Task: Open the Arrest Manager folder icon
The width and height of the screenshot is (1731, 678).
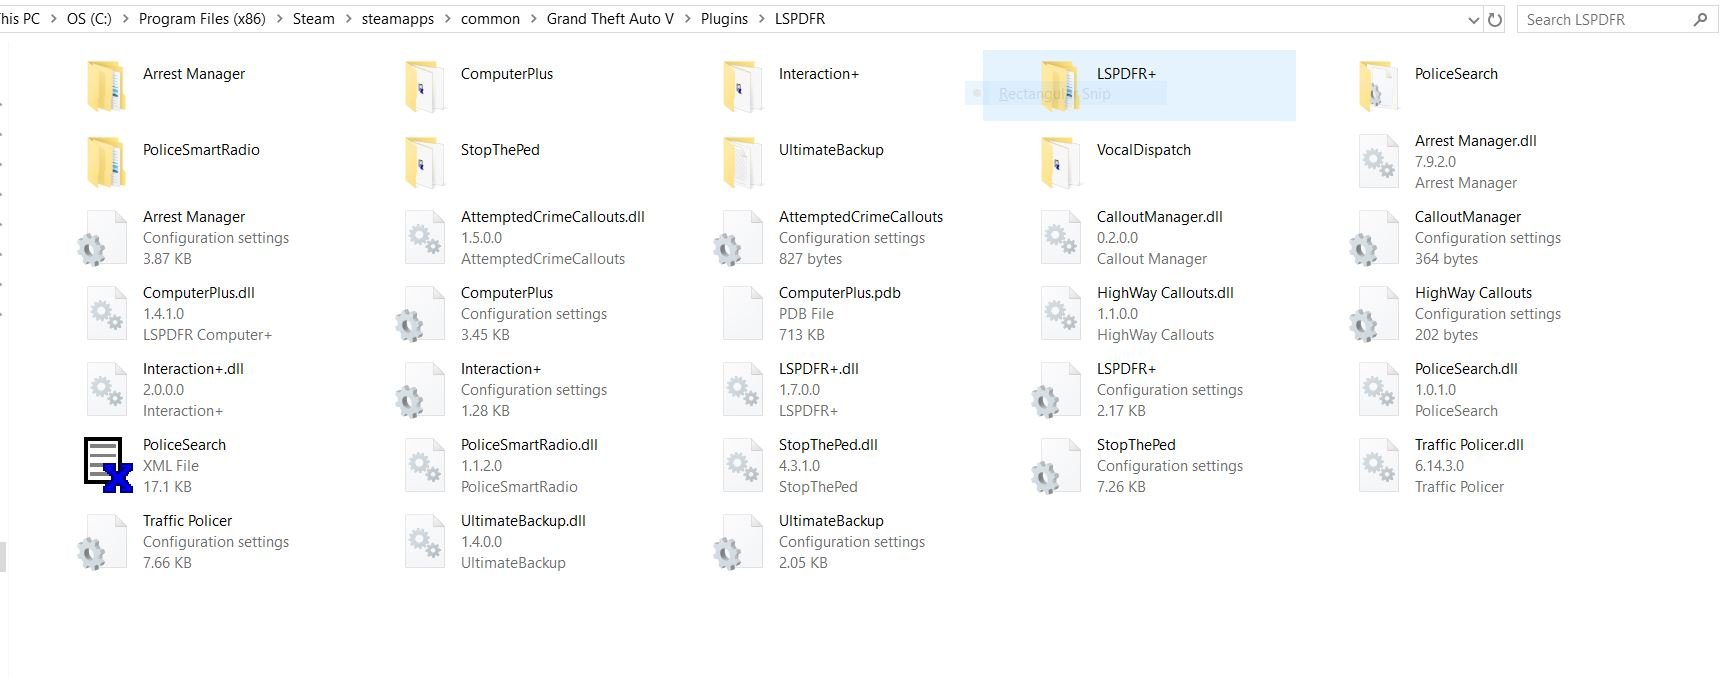Action: (106, 85)
